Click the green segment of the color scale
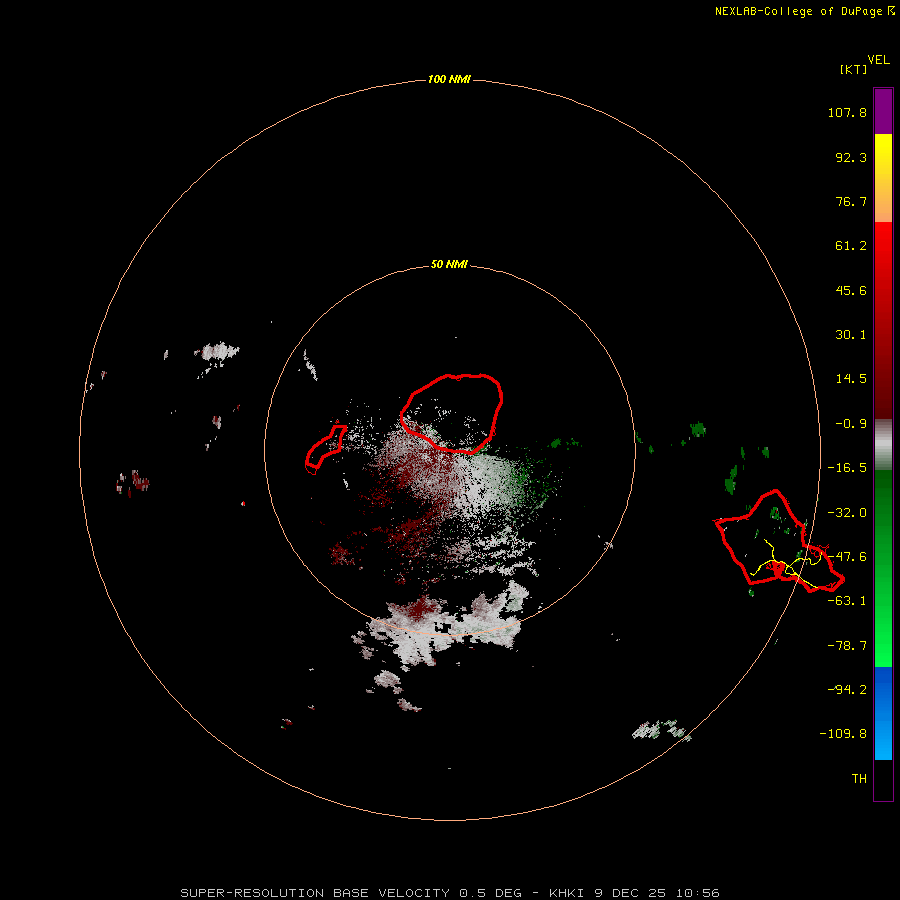Screen dimensions: 900x900 coord(883,568)
